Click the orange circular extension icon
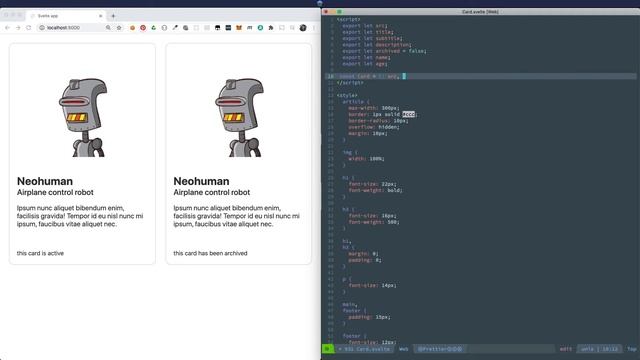 pos(132,28)
